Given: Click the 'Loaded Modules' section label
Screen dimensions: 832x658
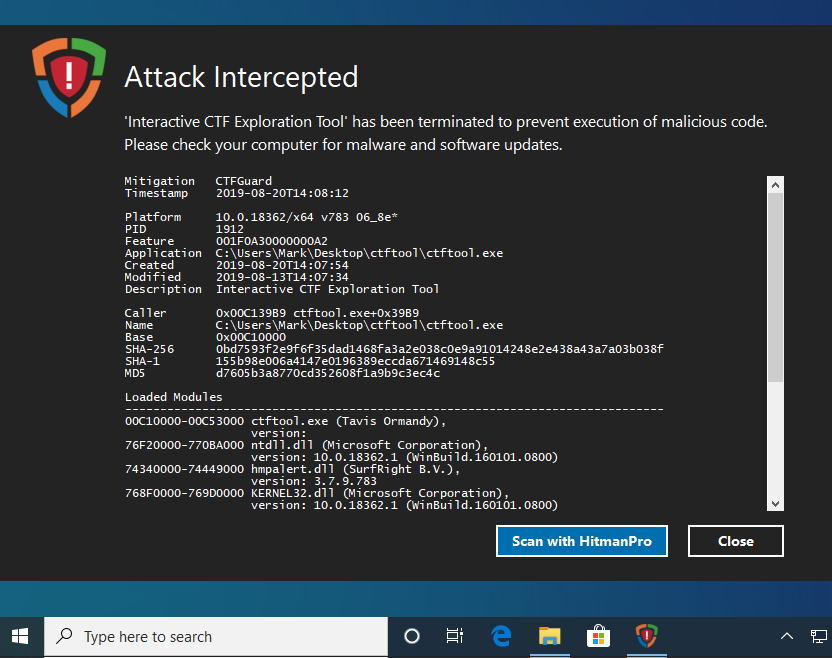Looking at the screenshot, I should 174,397.
